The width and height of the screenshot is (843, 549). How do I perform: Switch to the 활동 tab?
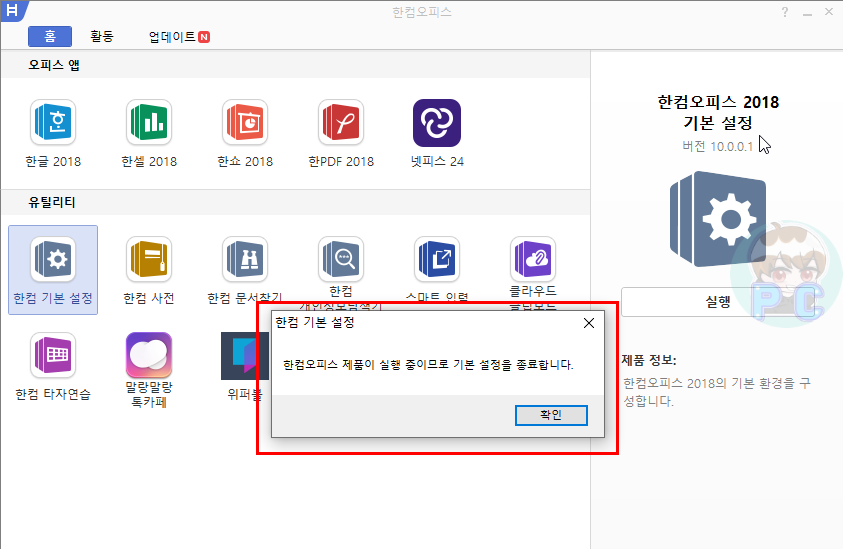(102, 37)
